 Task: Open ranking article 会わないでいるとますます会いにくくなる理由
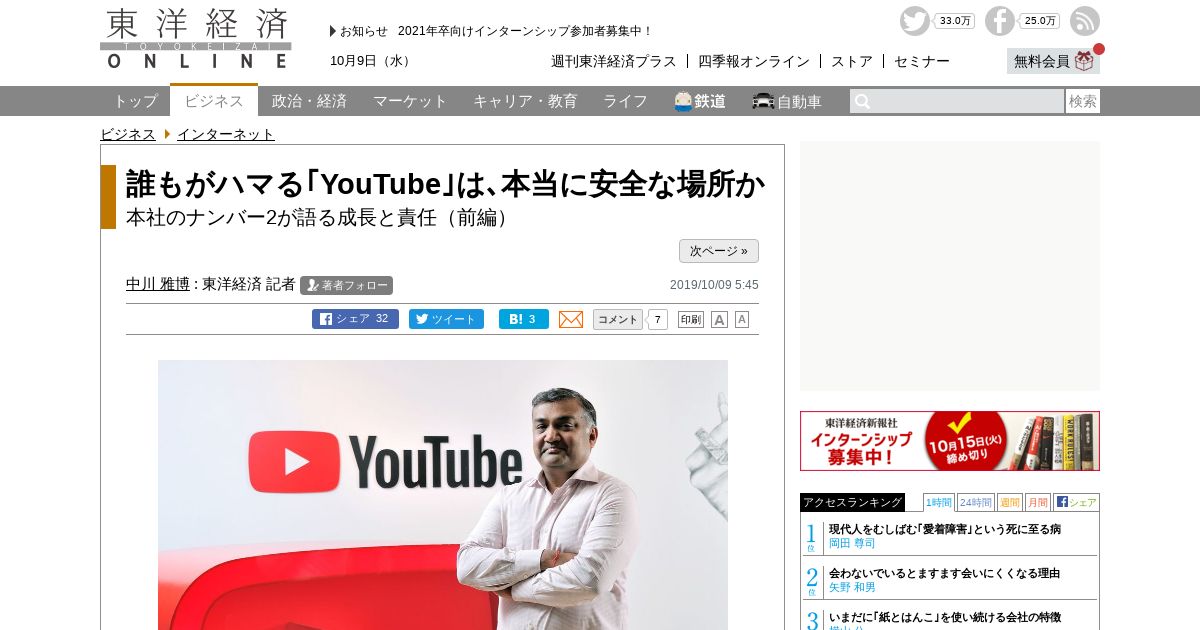click(944, 573)
